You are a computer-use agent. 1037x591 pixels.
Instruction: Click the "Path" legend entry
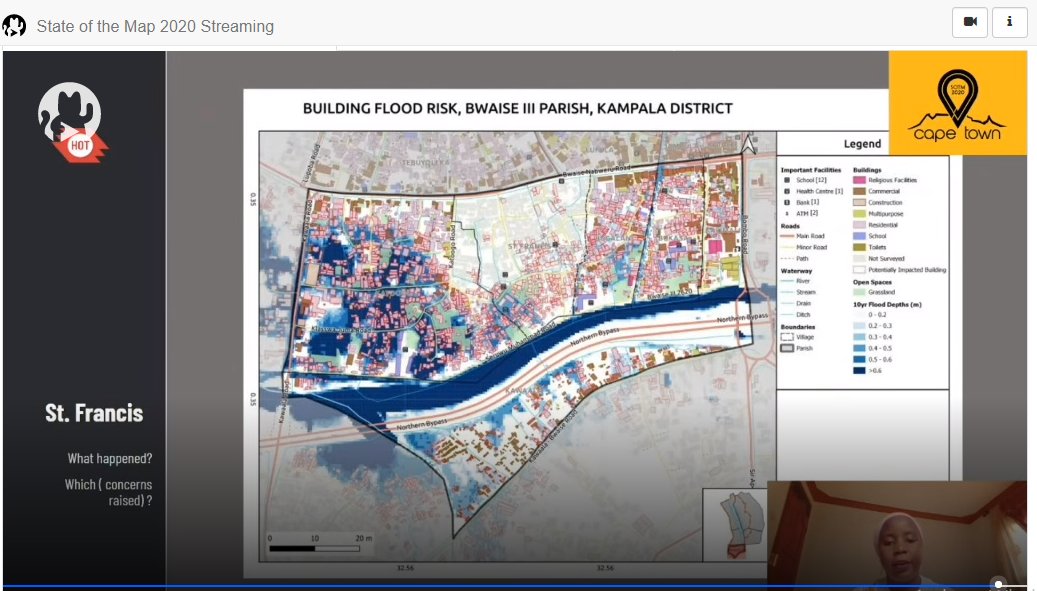click(802, 258)
